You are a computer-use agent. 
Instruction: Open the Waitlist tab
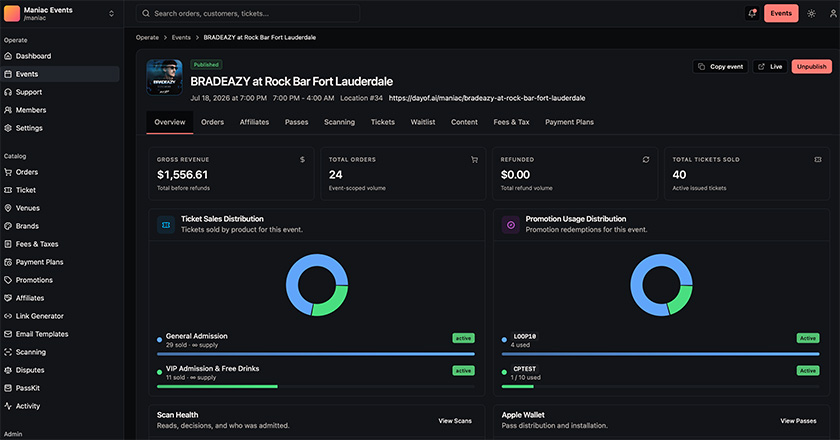tap(423, 122)
